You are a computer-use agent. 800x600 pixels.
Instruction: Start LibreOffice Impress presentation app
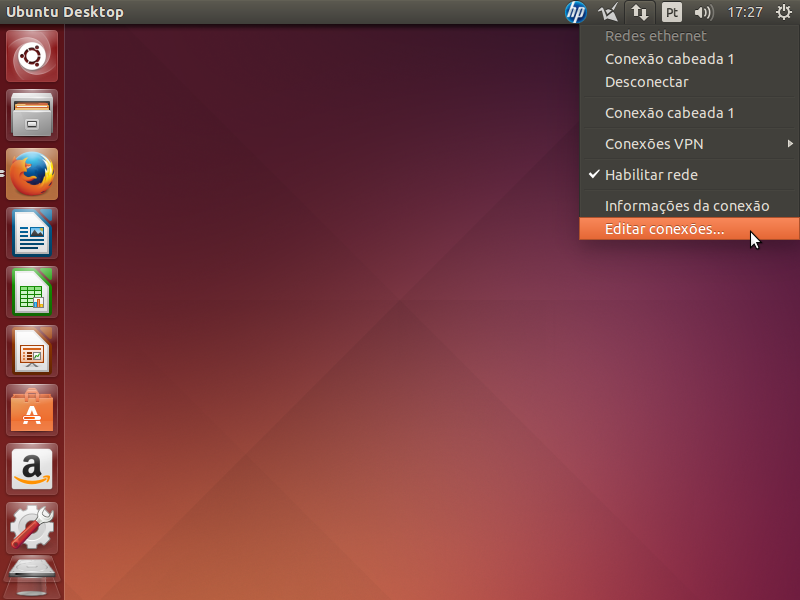pos(32,351)
